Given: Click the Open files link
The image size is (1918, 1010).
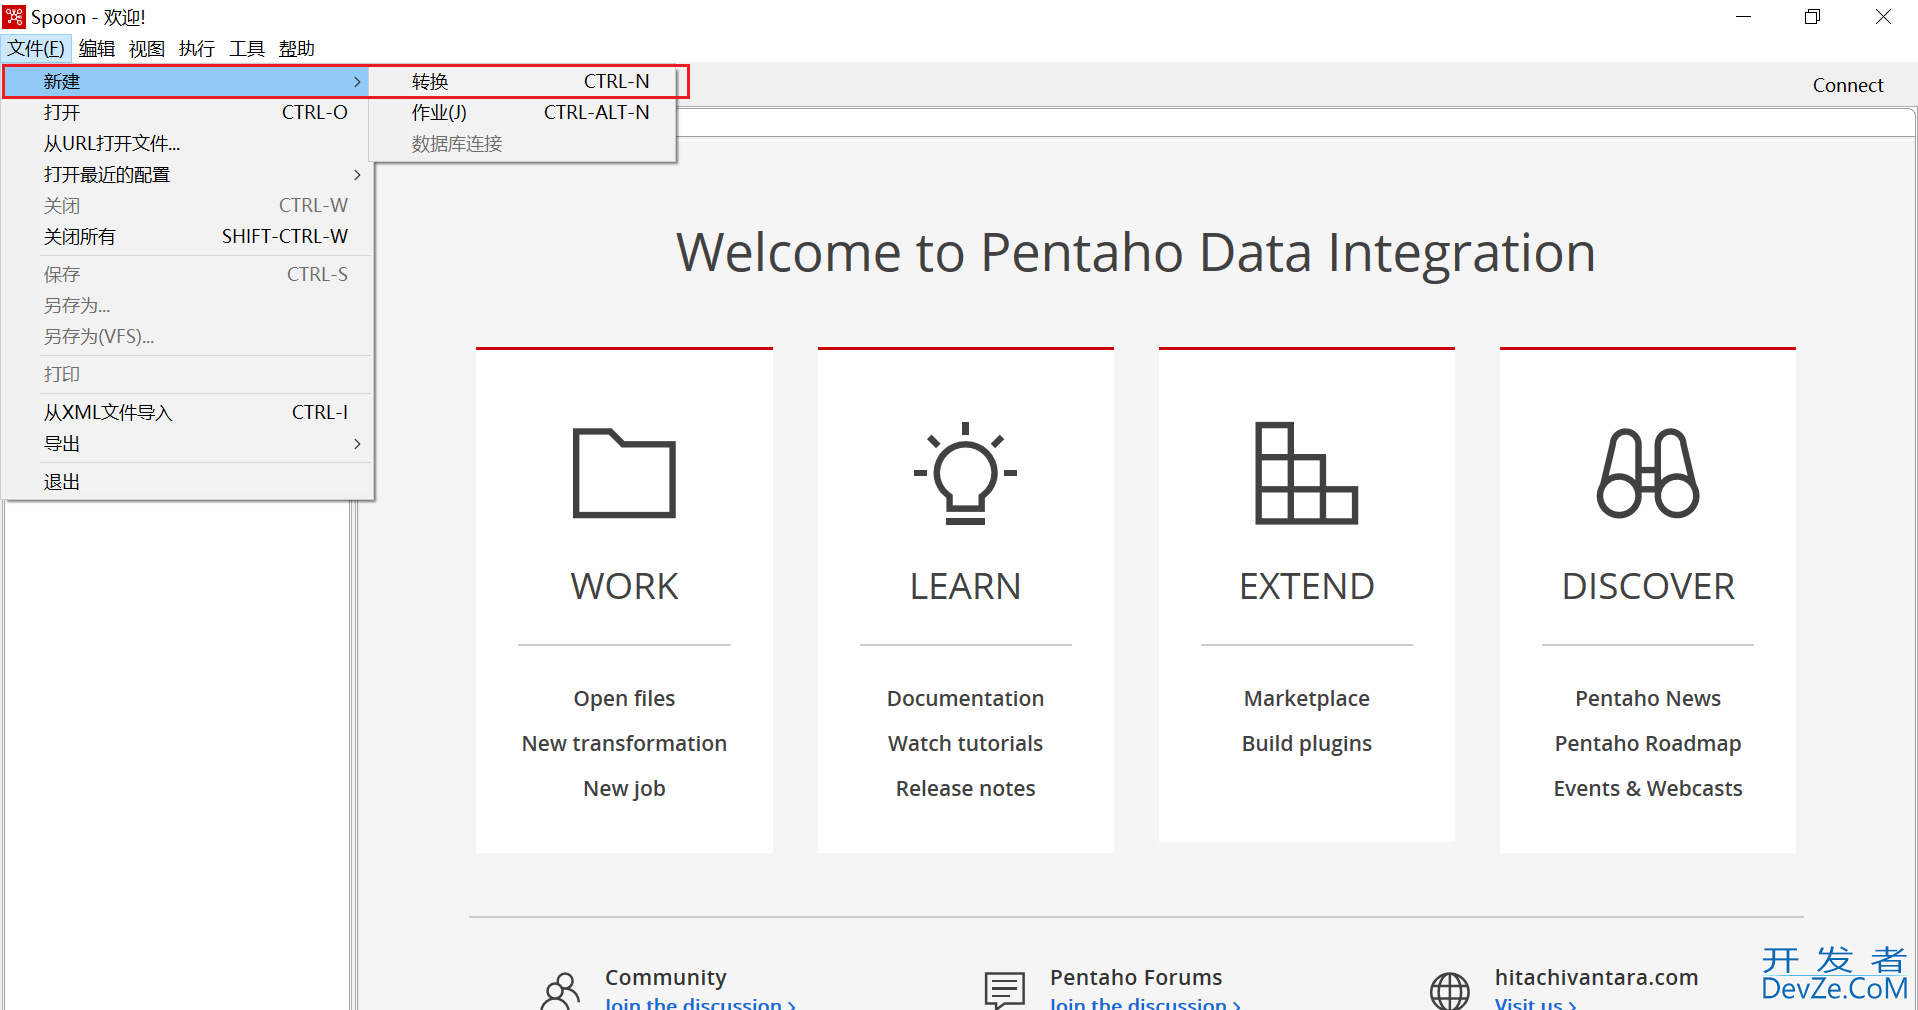Looking at the screenshot, I should (624, 699).
